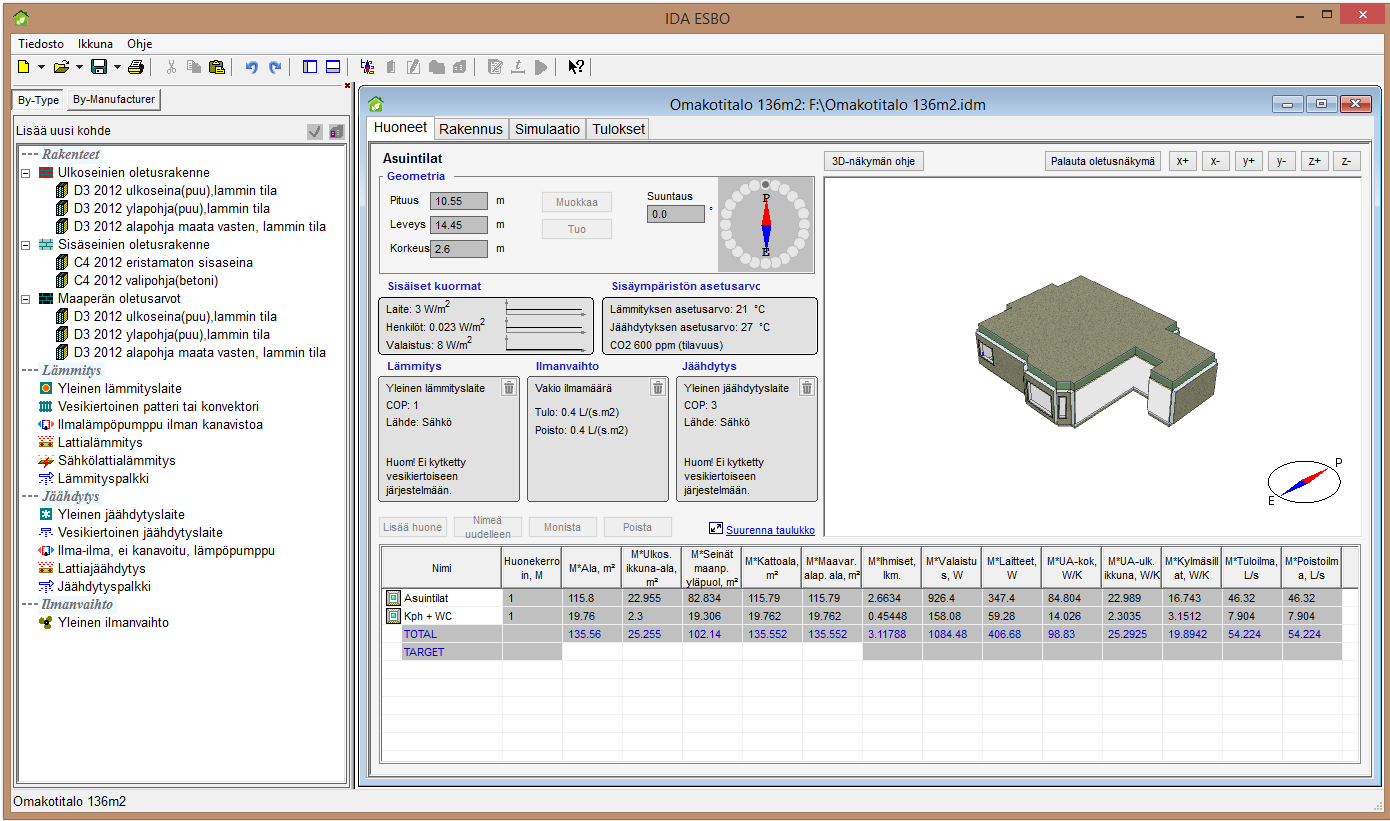Select the By-Manufacturer tab
1390x821 pixels.
coord(114,100)
